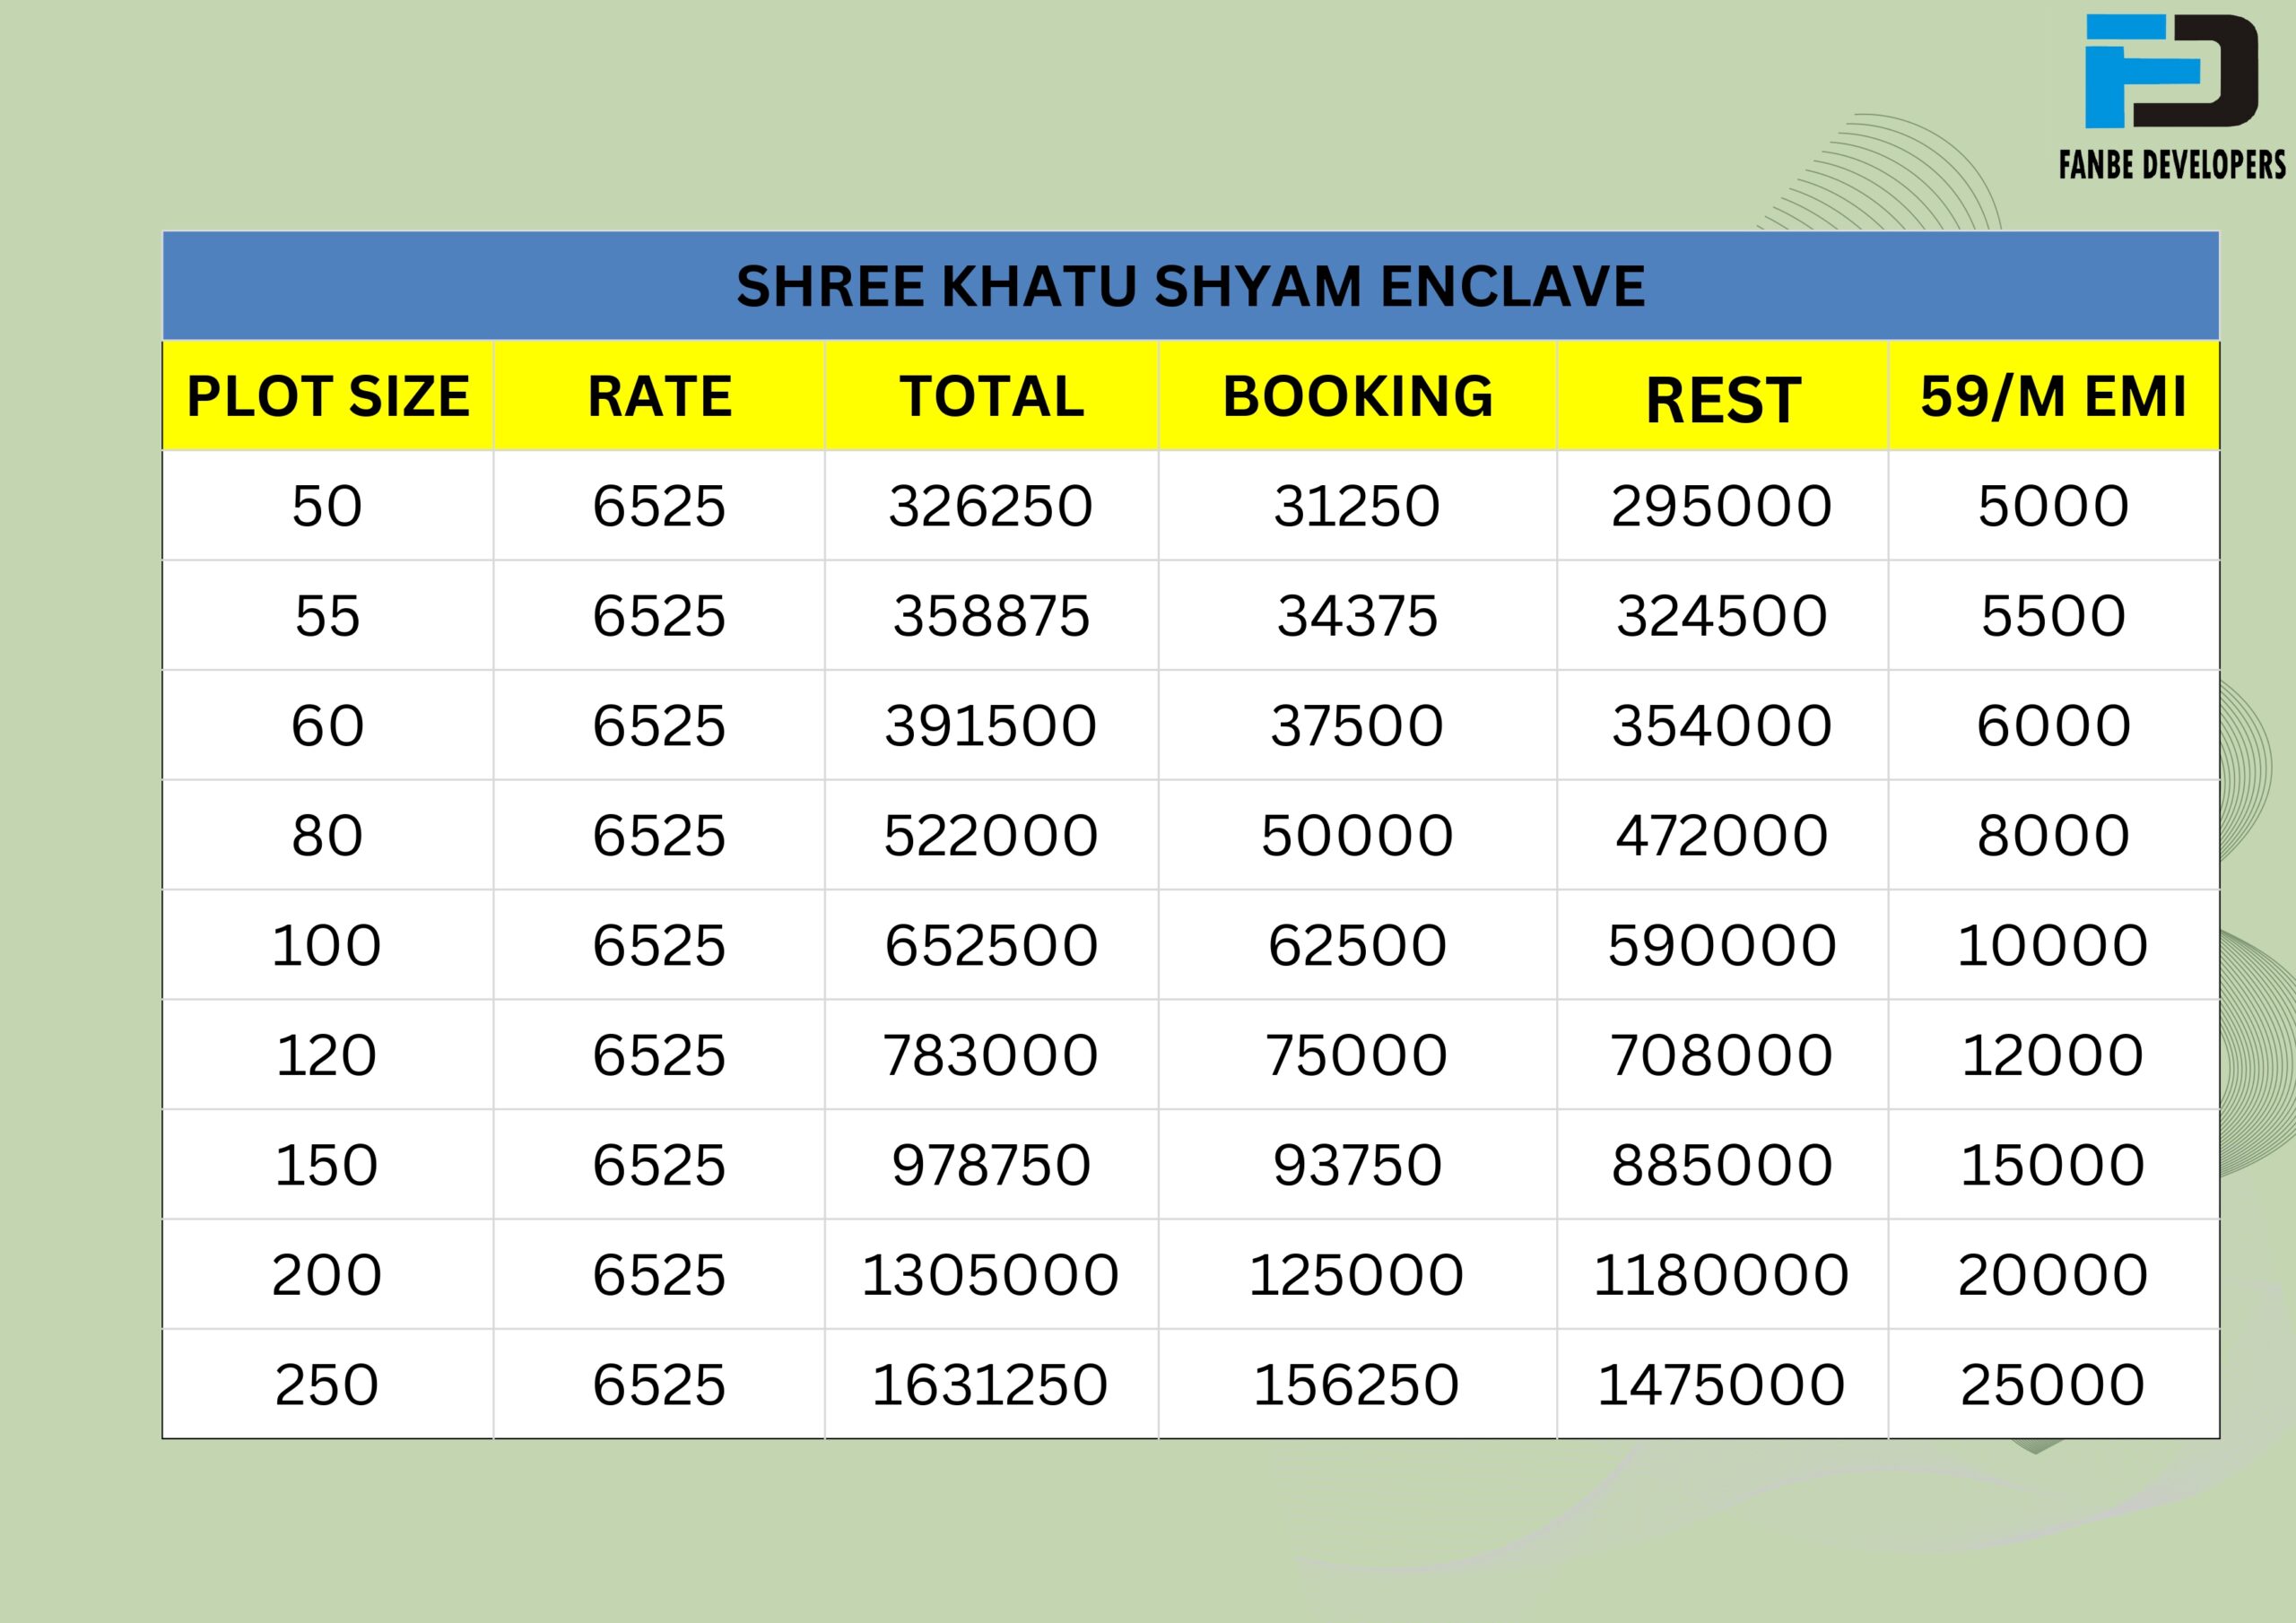
Task: Click the plot size 120 cell
Action: point(327,1056)
